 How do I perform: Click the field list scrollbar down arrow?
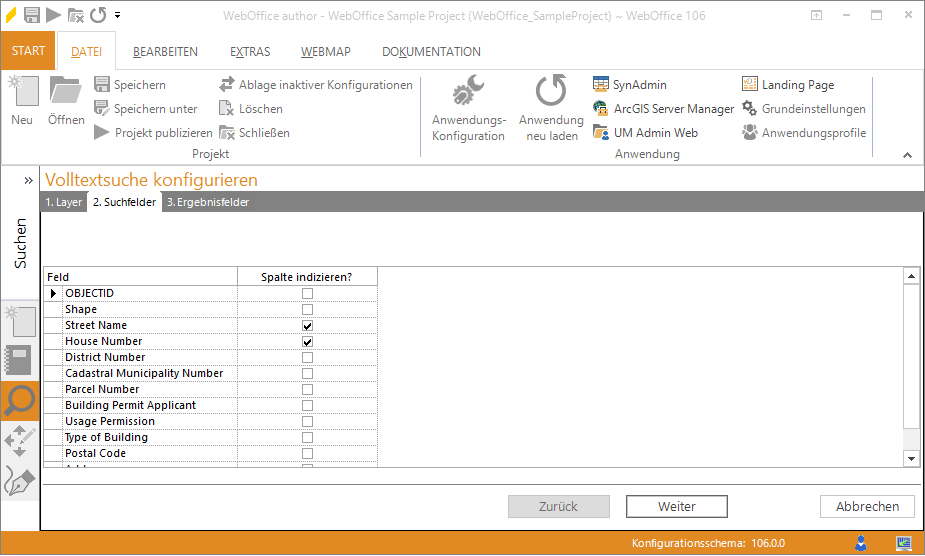pyautogui.click(x=910, y=458)
